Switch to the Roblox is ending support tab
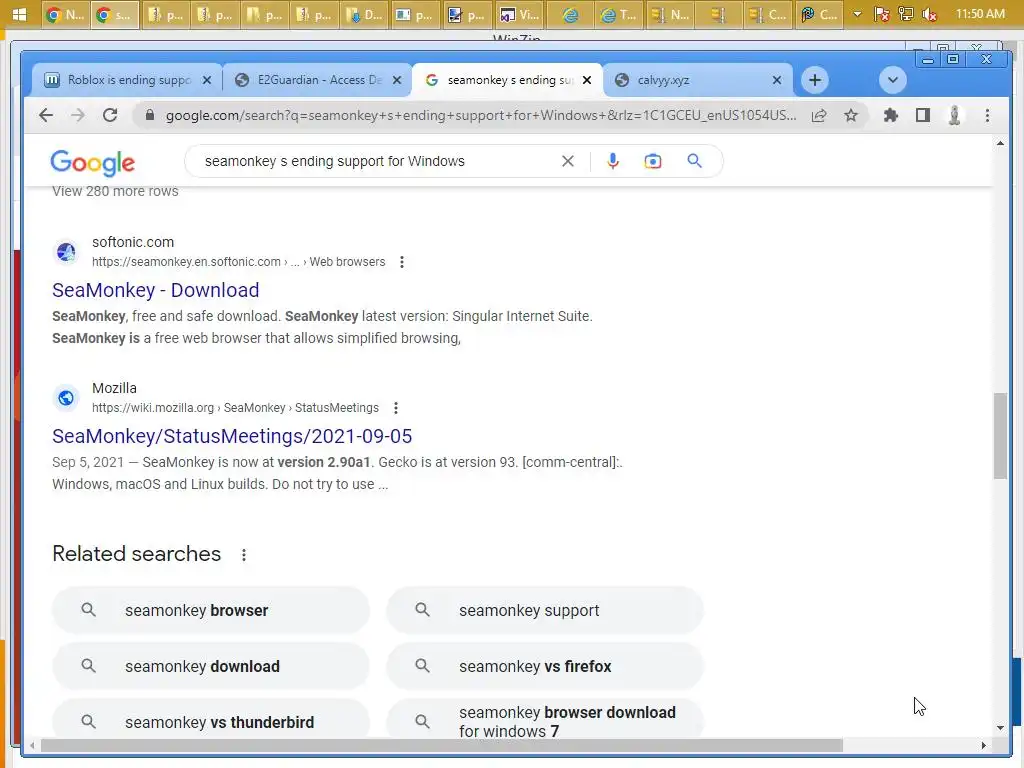 pos(129,80)
